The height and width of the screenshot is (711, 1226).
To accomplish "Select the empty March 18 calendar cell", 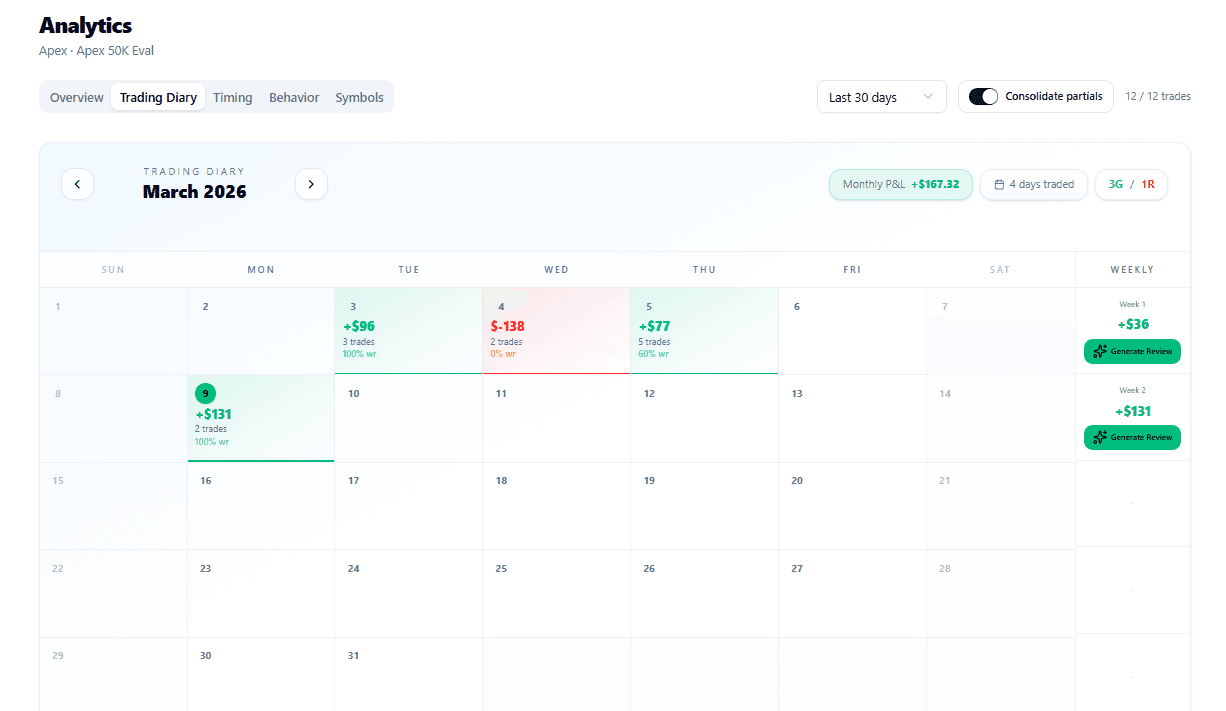I will tap(556, 505).
